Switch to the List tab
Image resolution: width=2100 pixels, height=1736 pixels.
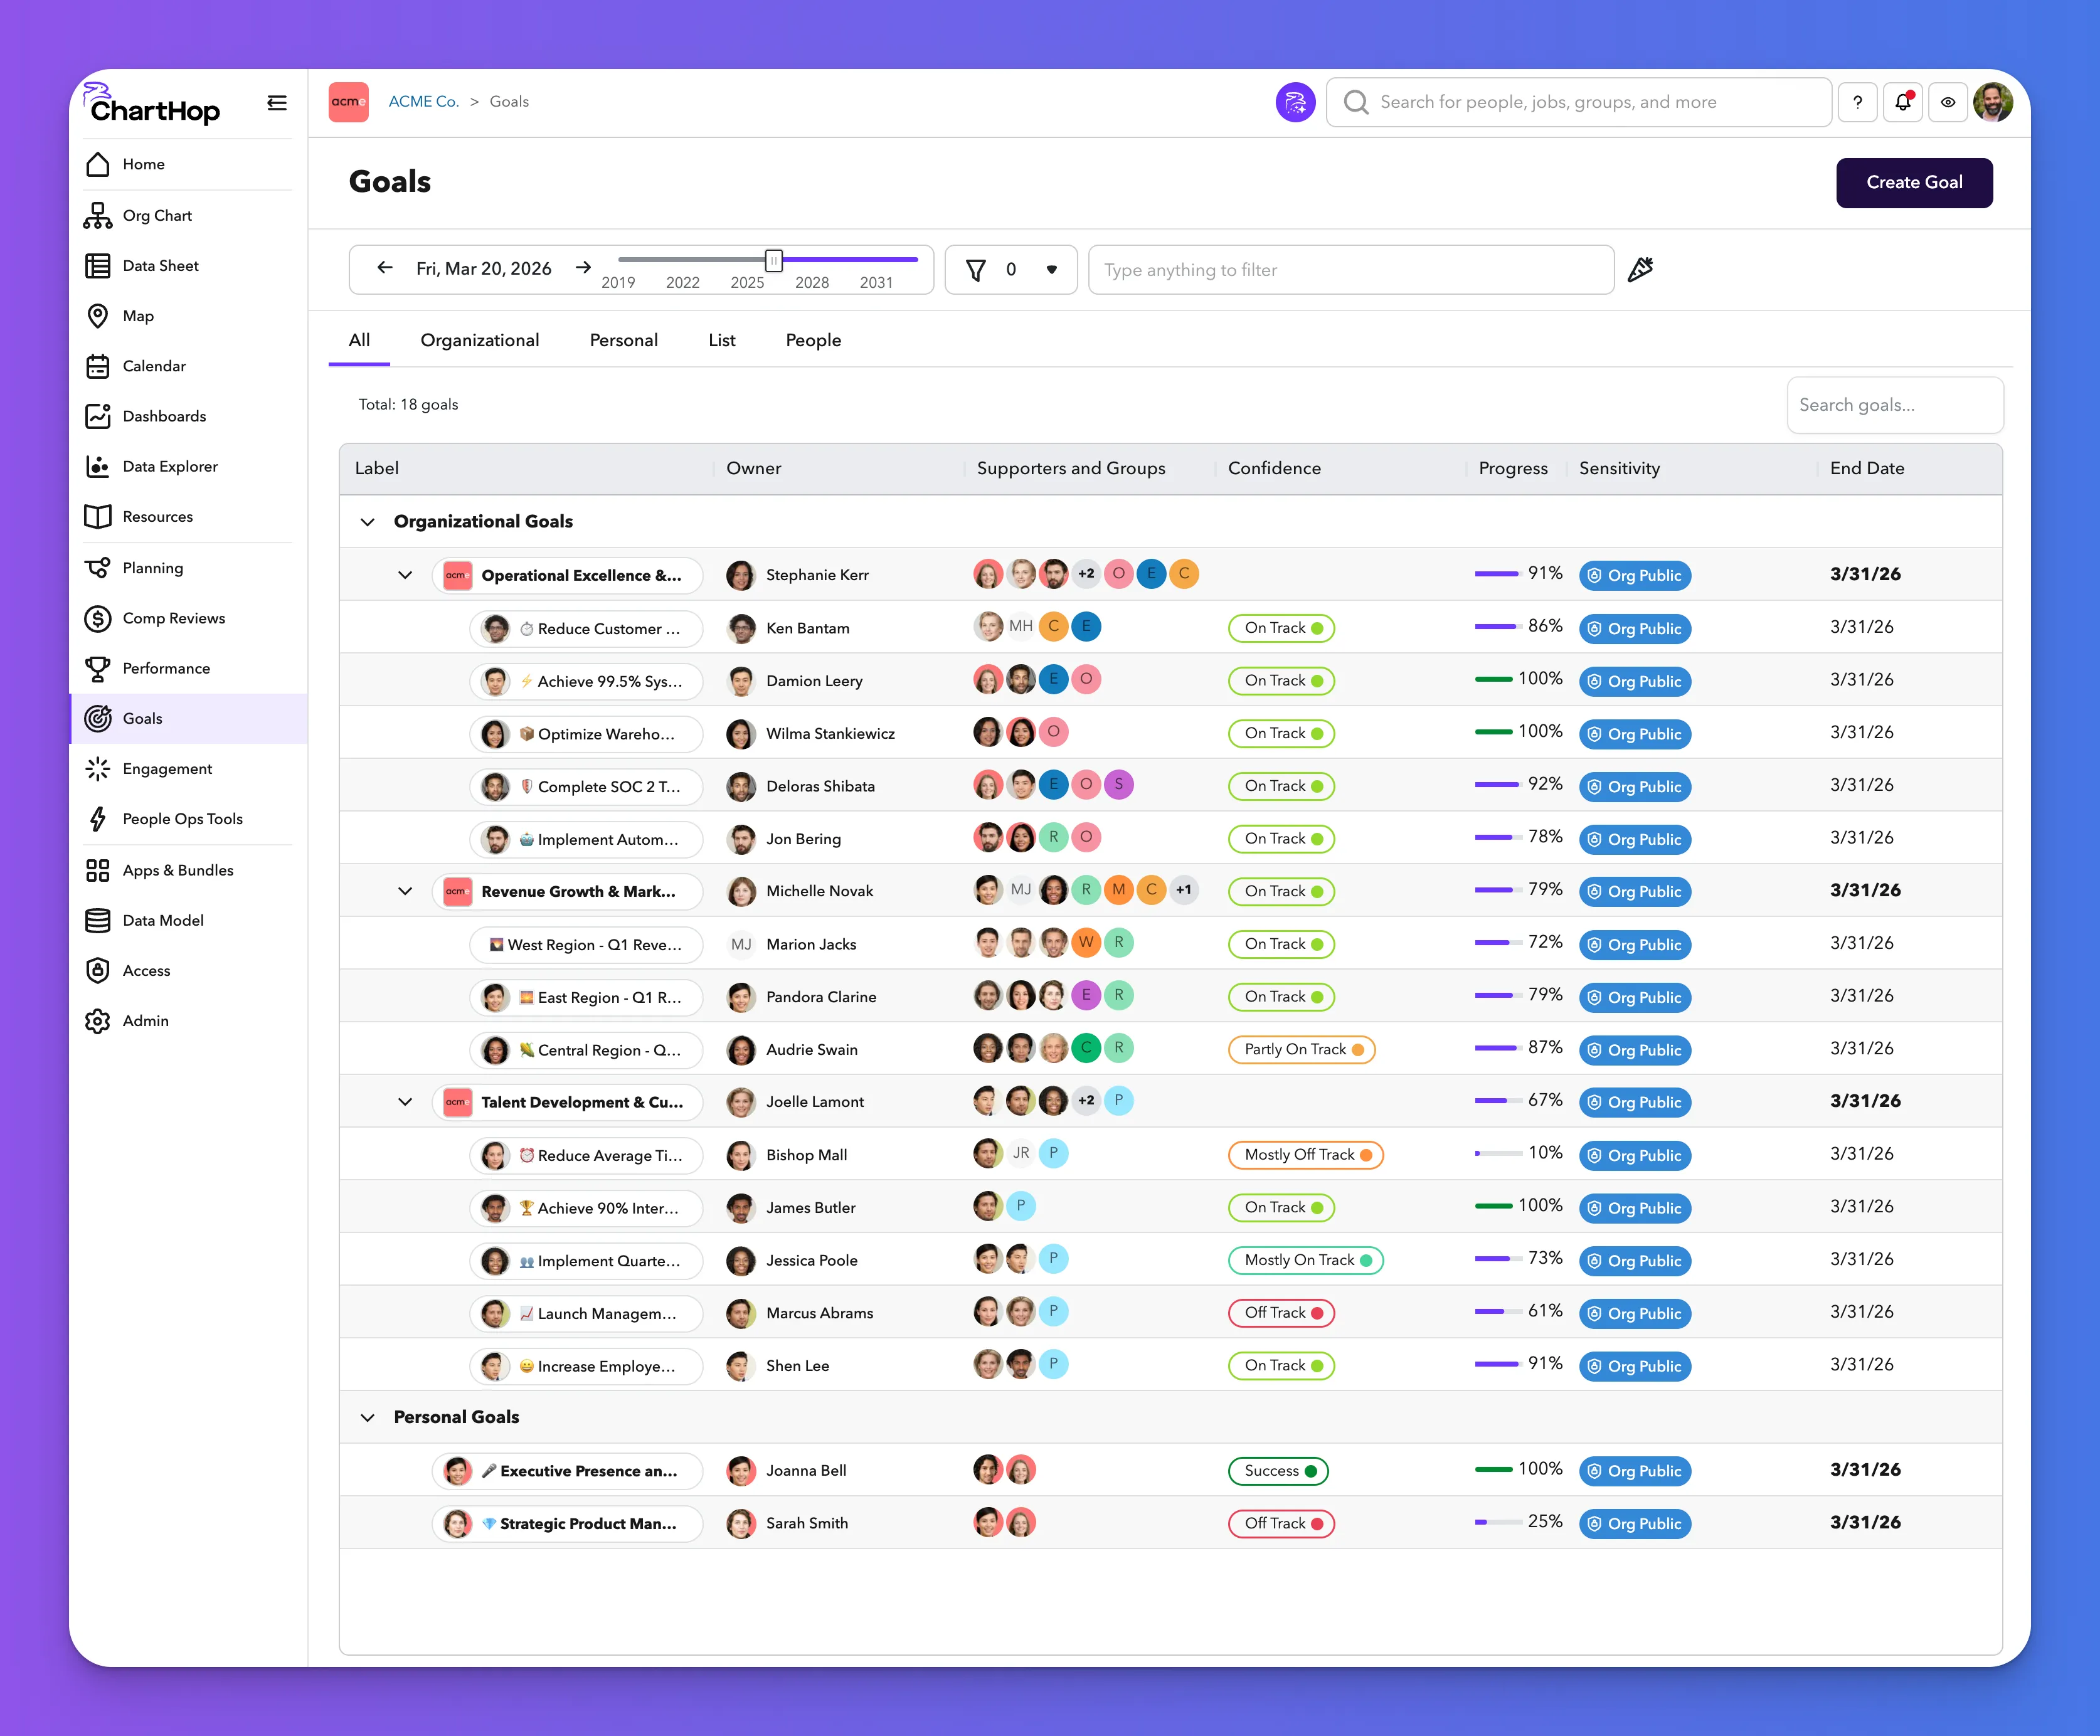click(722, 340)
